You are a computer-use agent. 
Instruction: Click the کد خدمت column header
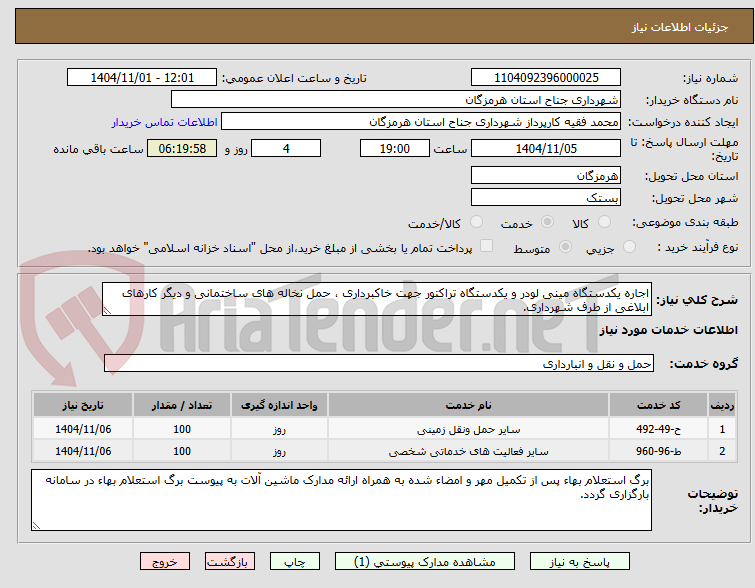pyautogui.click(x=658, y=405)
